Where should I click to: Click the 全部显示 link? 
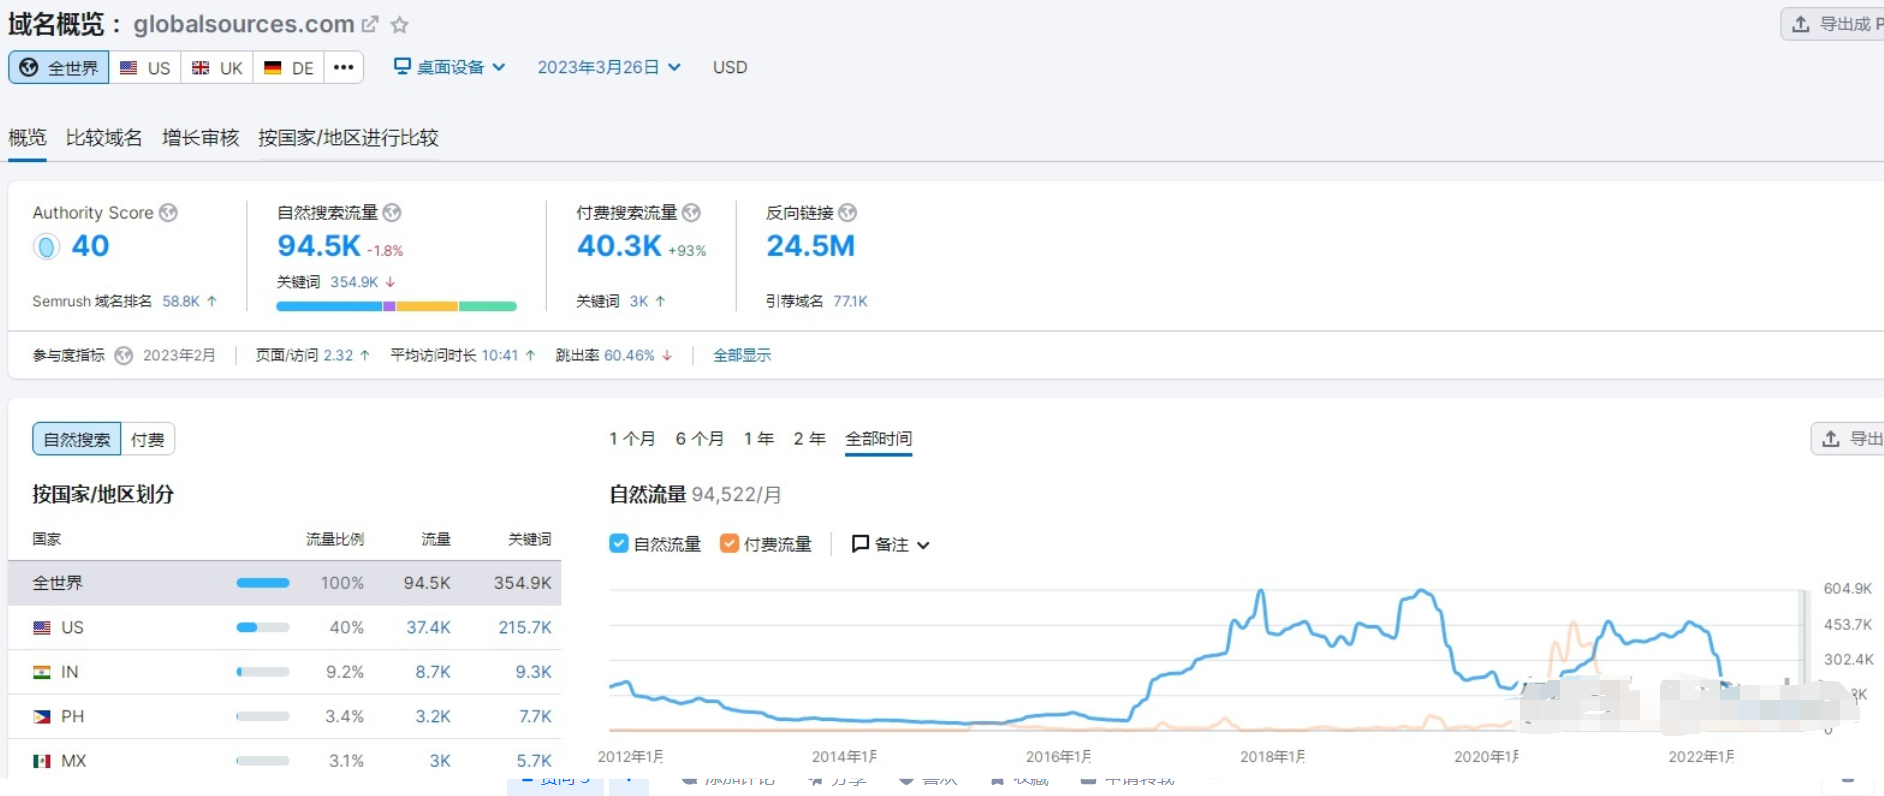tap(741, 356)
